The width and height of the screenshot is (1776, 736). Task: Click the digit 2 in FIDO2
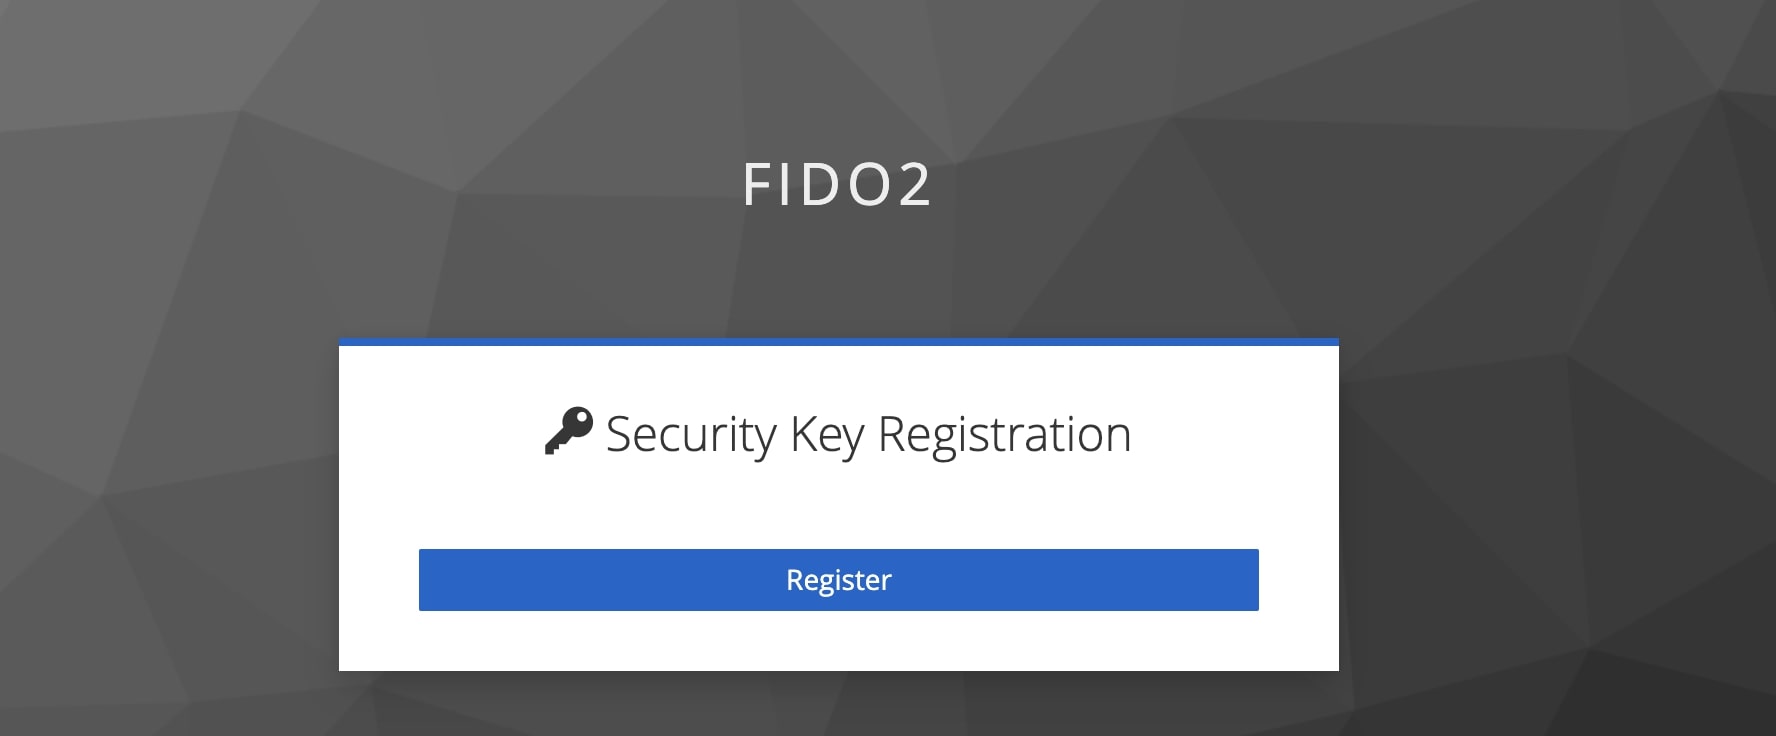(x=915, y=185)
